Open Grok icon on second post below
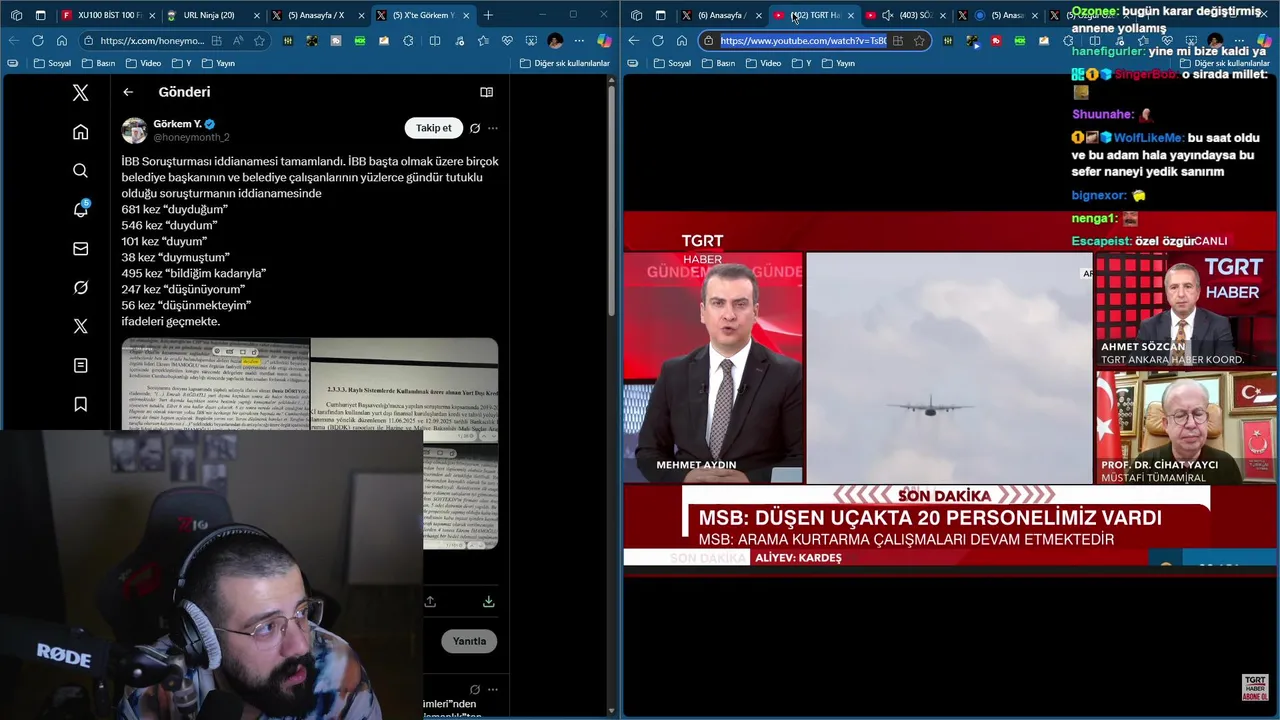 (475, 689)
